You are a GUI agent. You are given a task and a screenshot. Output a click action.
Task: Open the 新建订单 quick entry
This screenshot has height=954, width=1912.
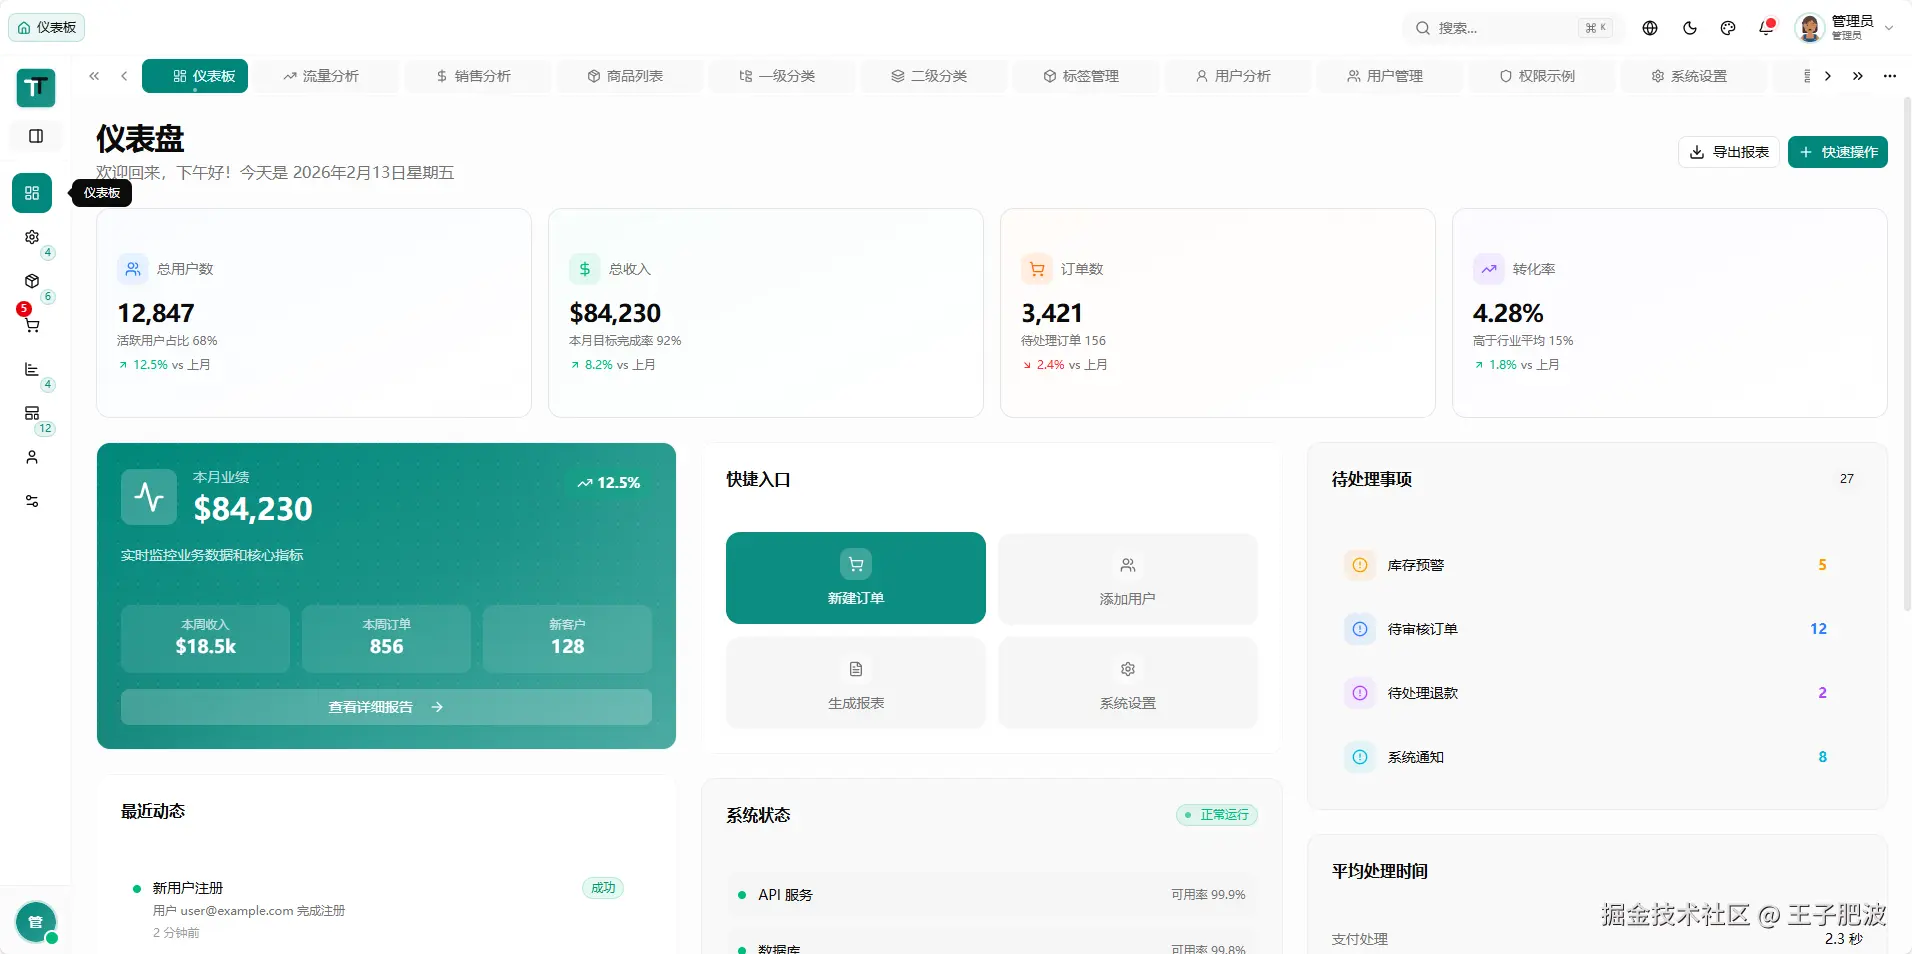tap(856, 578)
